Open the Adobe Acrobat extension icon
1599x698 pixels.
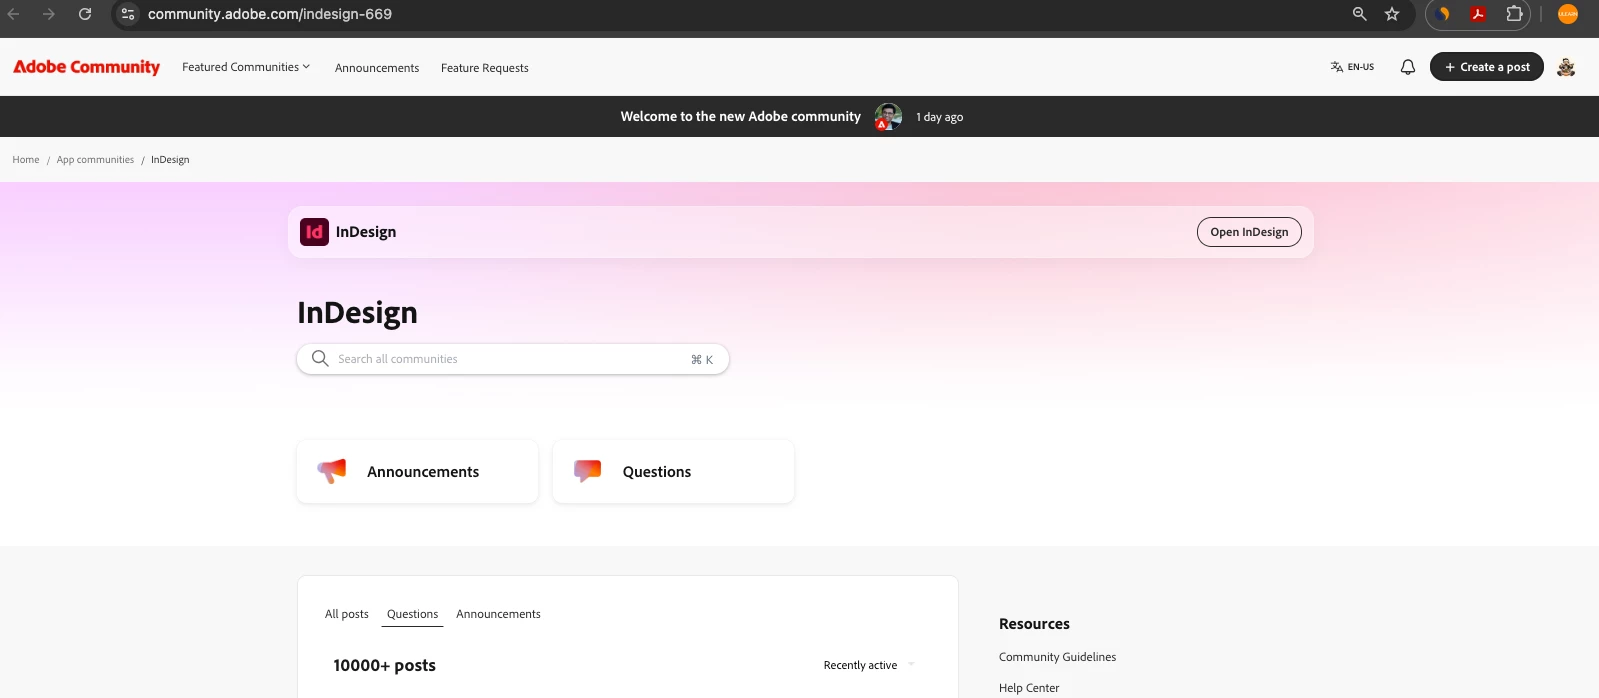click(1478, 14)
